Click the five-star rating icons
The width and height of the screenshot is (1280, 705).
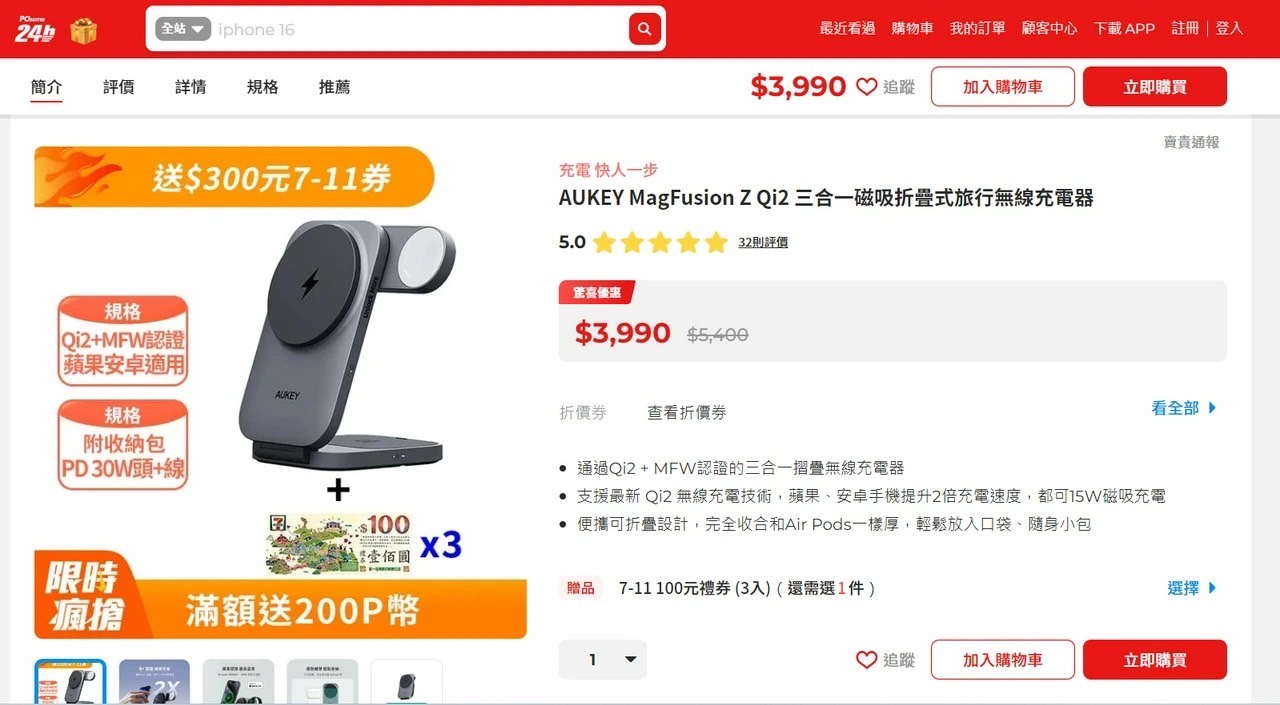coord(660,242)
